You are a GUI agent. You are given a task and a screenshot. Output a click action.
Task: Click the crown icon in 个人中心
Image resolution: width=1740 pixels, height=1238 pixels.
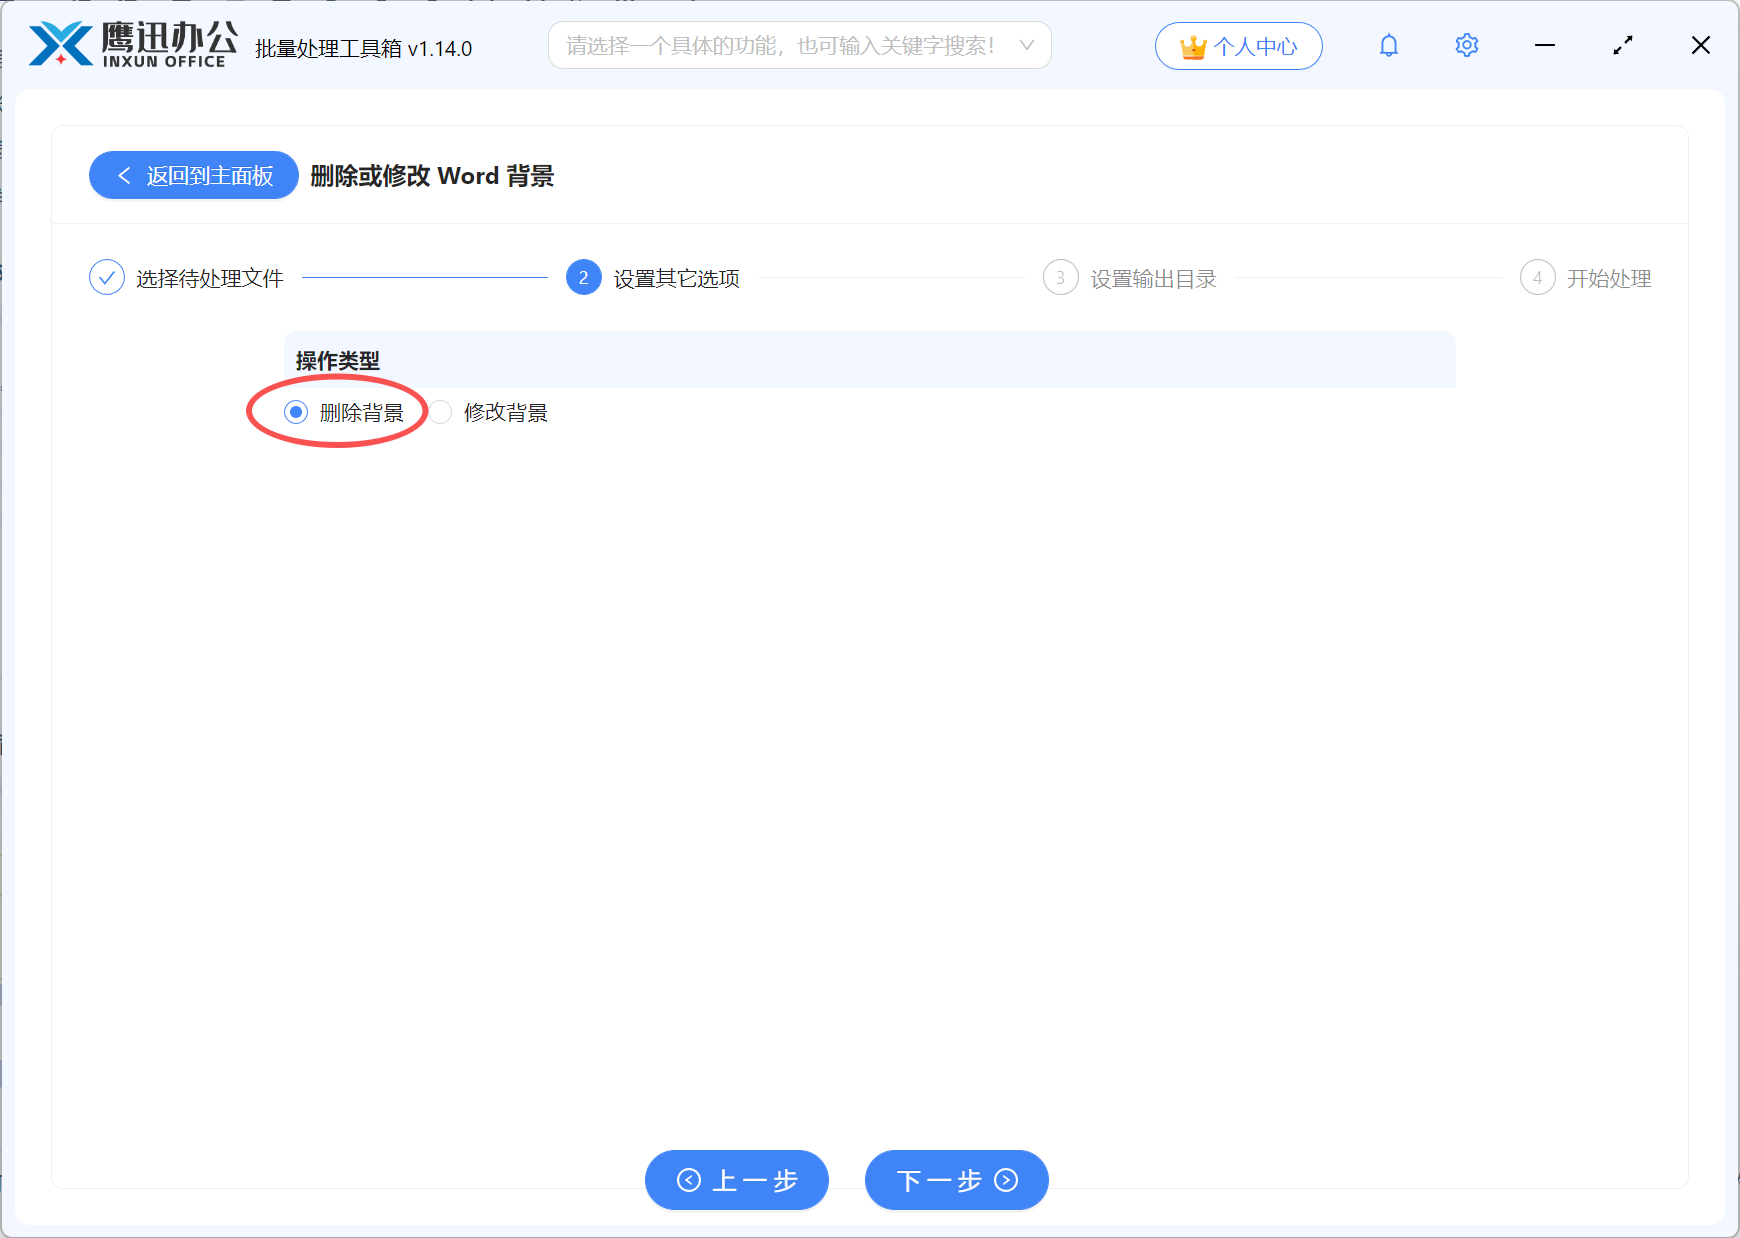1193,45
